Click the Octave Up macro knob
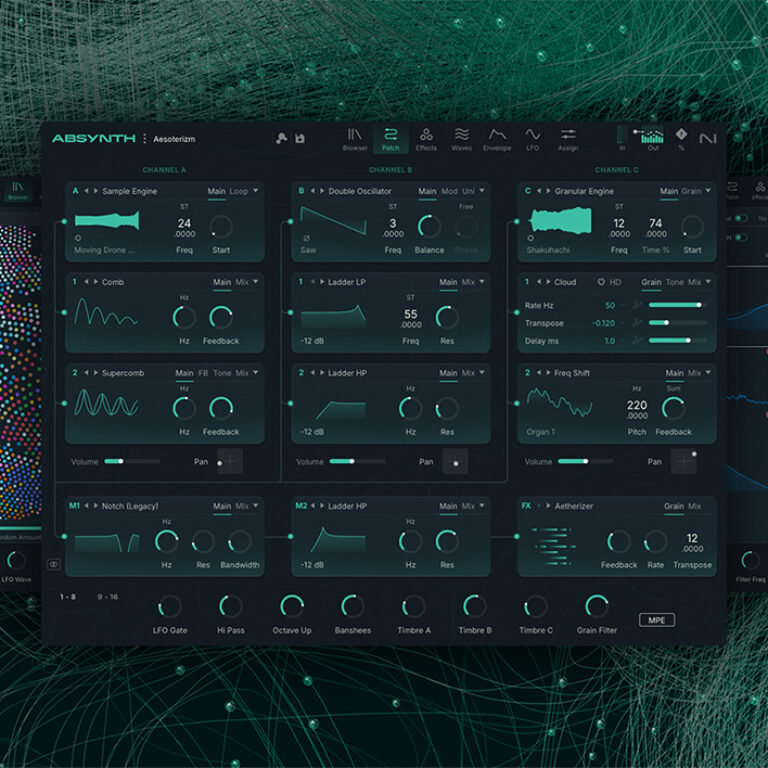 click(291, 606)
